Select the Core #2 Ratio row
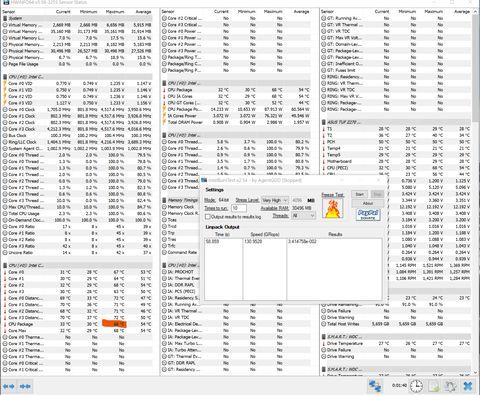 (77, 239)
